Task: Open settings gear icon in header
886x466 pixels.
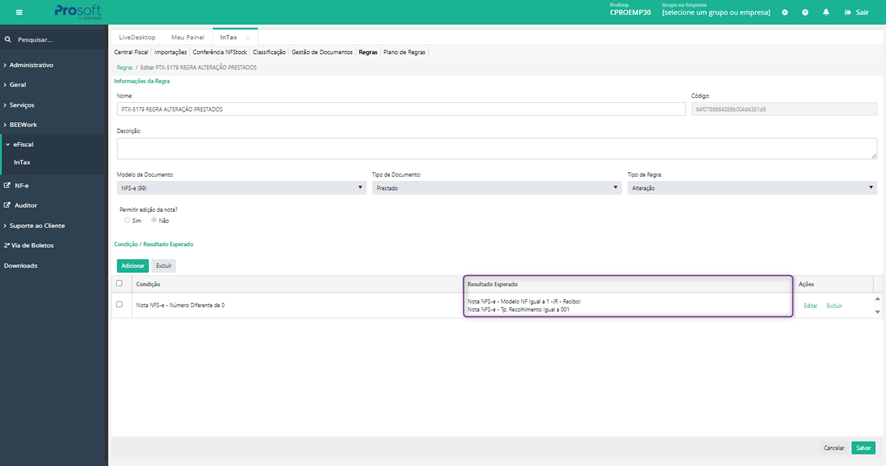Action: [x=785, y=12]
